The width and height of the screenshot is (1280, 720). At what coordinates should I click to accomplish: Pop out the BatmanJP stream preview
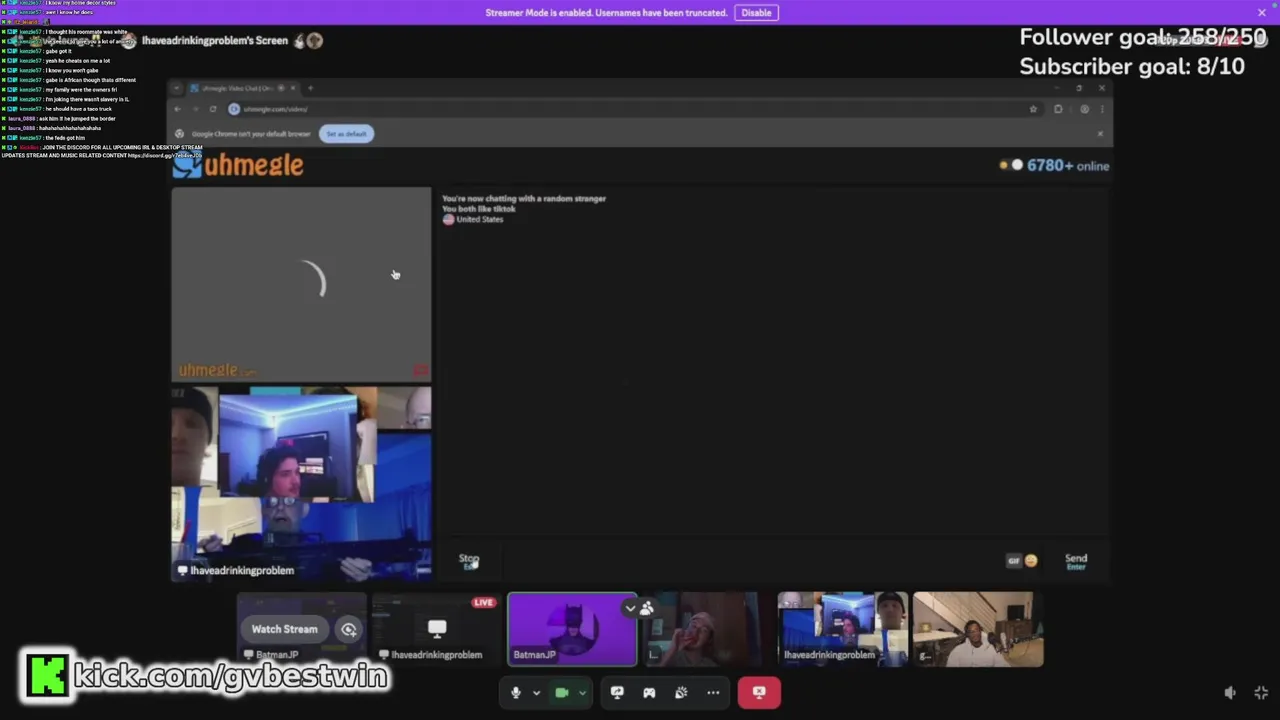(348, 629)
